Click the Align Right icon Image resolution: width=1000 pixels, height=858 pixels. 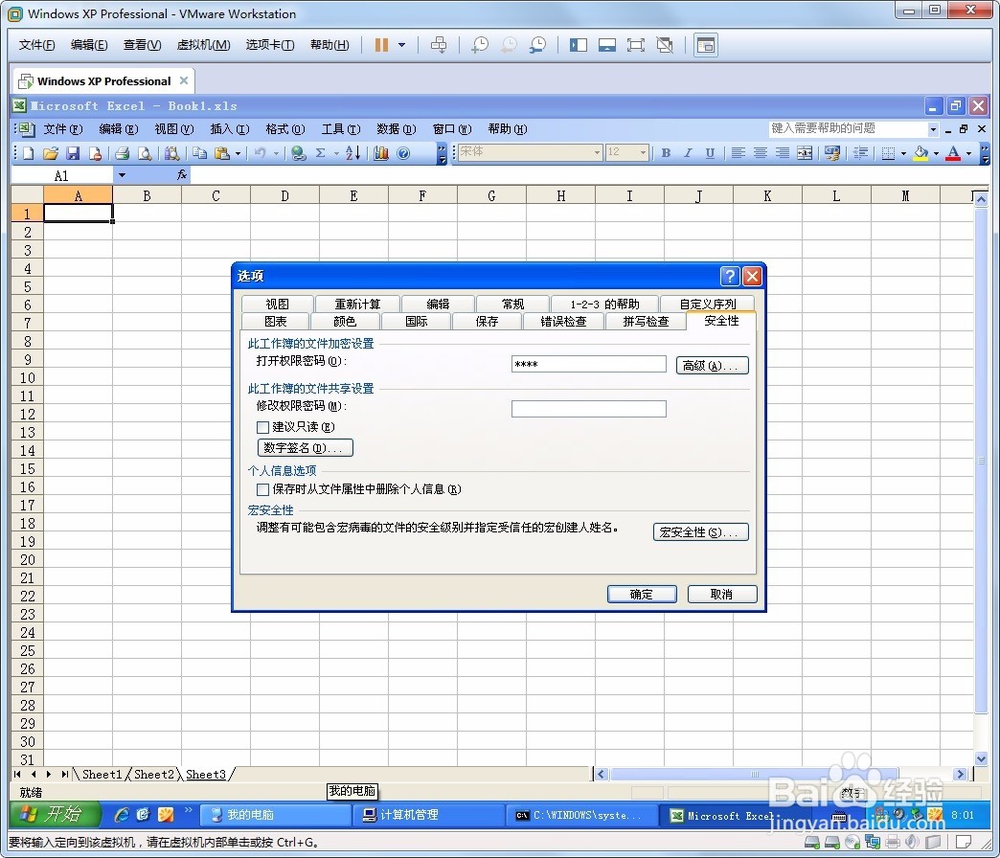783,153
